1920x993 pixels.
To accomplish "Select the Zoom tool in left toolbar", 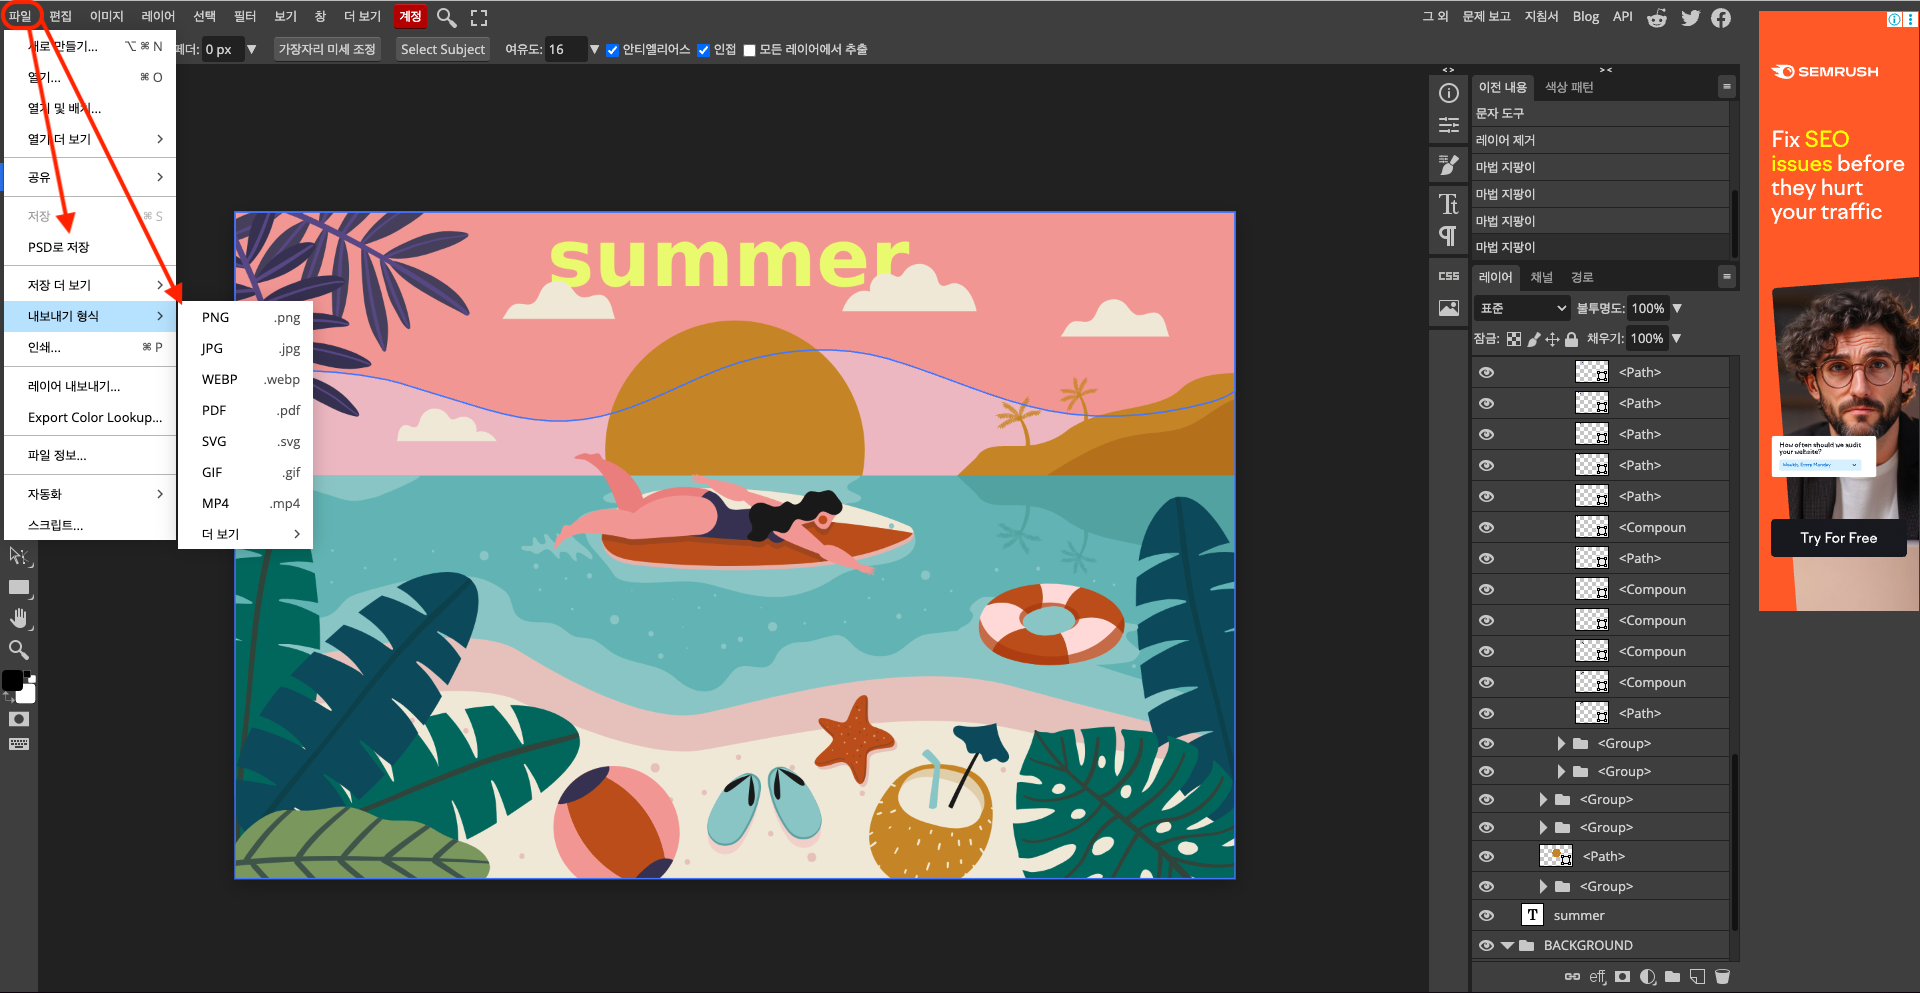I will [18, 650].
